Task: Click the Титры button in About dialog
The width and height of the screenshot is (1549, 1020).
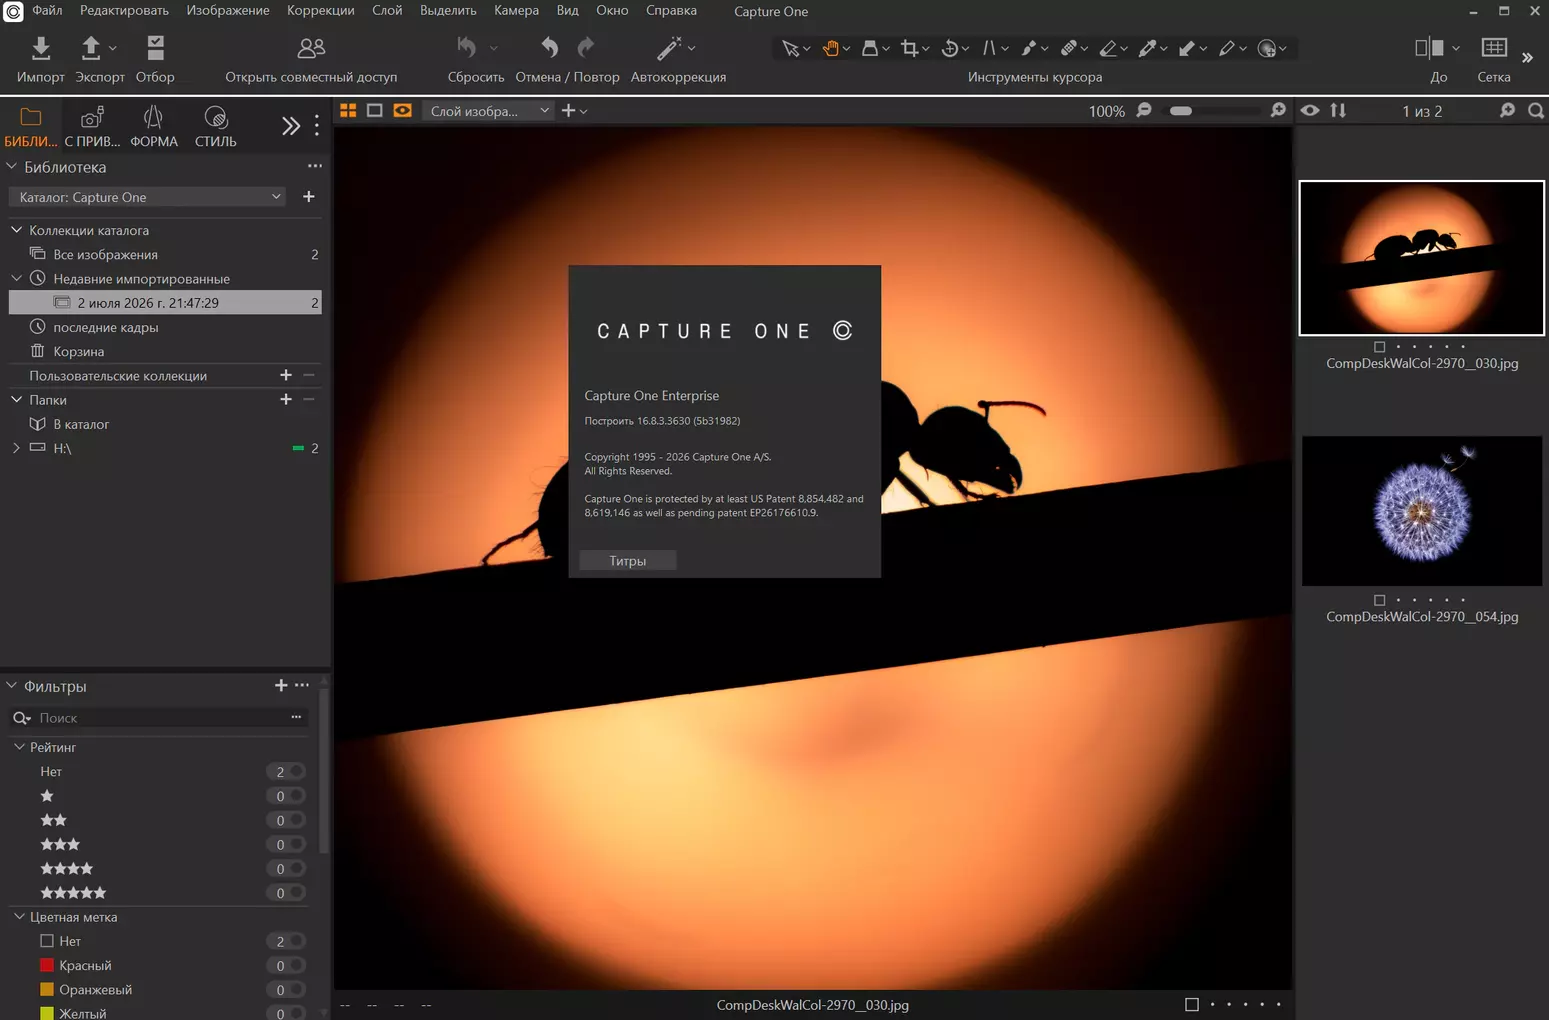Action: [x=628, y=561]
